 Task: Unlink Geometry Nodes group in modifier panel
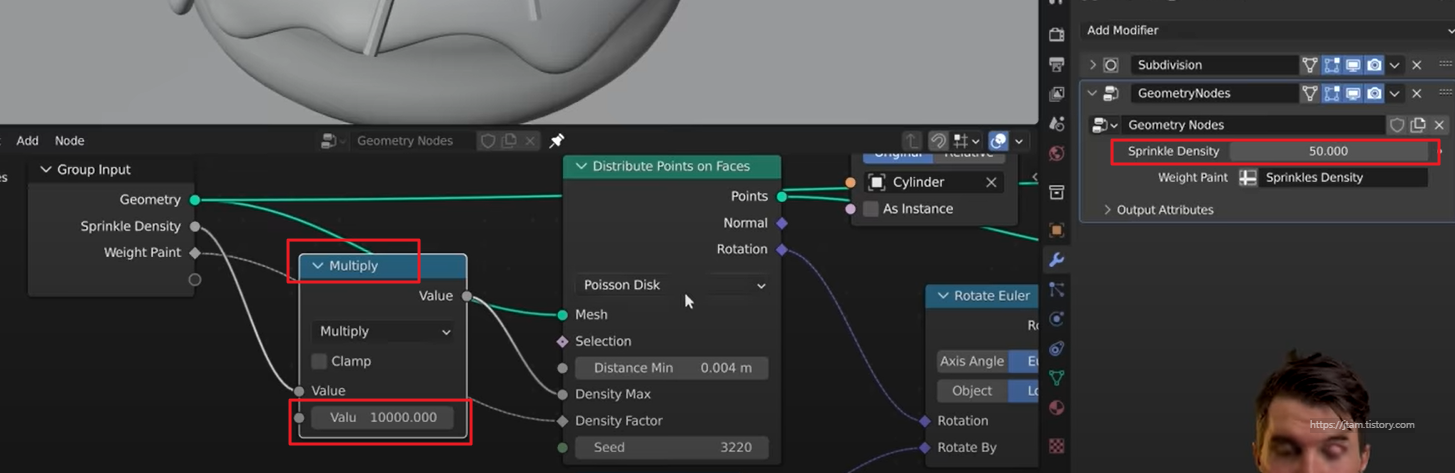click(1439, 125)
